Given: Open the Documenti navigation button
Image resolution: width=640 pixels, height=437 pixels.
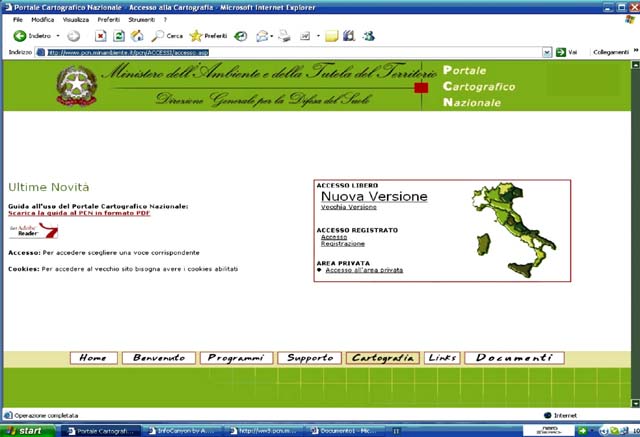Looking at the screenshot, I should click(514, 358).
